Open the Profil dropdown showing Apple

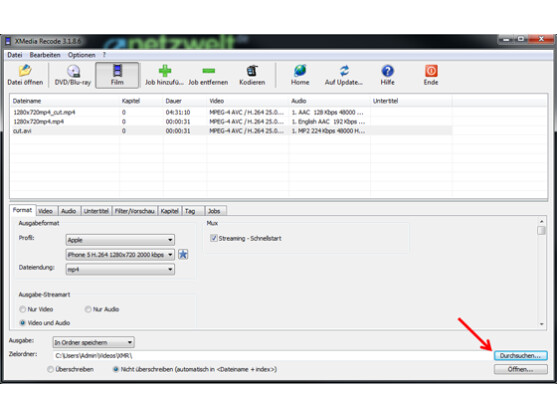(x=120, y=240)
